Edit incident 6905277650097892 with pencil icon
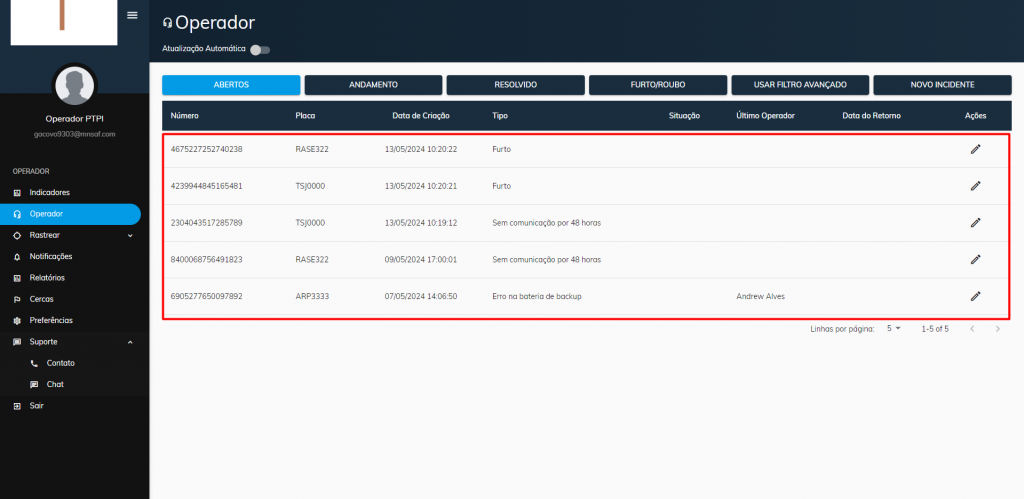The width and height of the screenshot is (1024, 499). 975,296
